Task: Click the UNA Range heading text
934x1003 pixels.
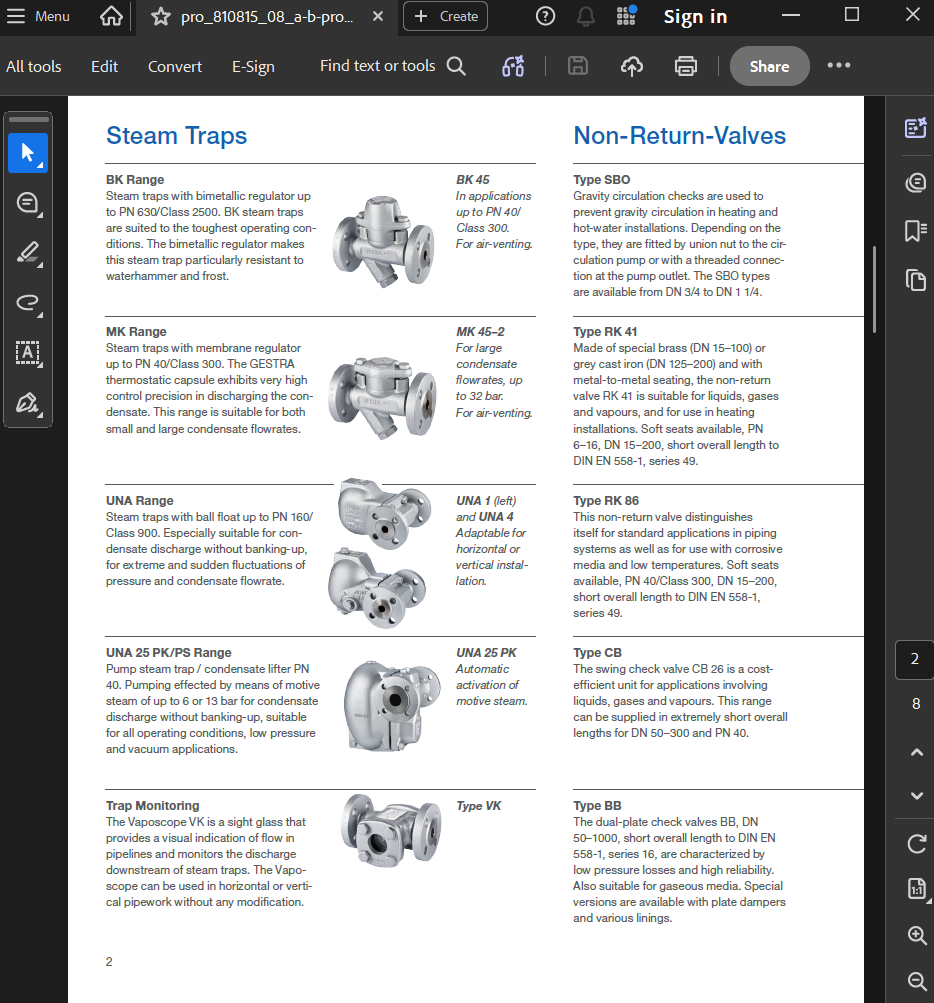Action: pyautogui.click(x=139, y=501)
